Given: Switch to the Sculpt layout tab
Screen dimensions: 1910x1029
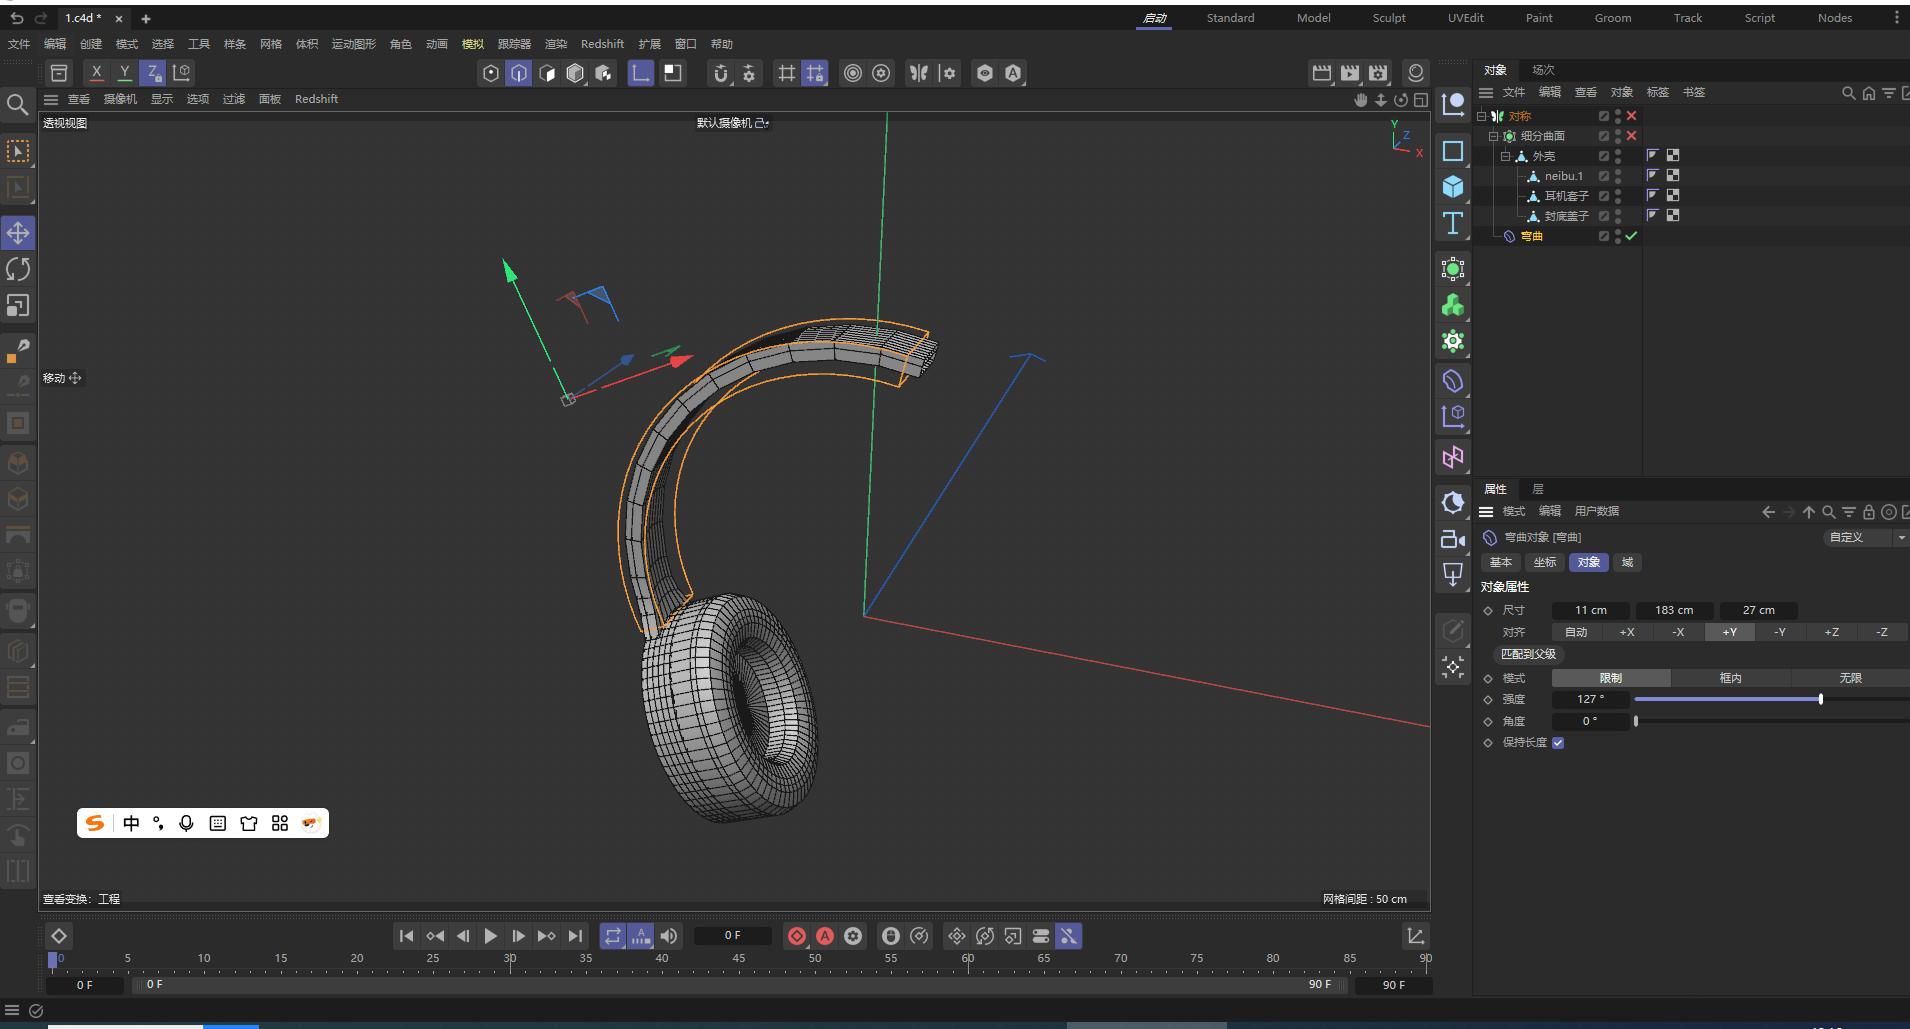Looking at the screenshot, I should coord(1388,18).
